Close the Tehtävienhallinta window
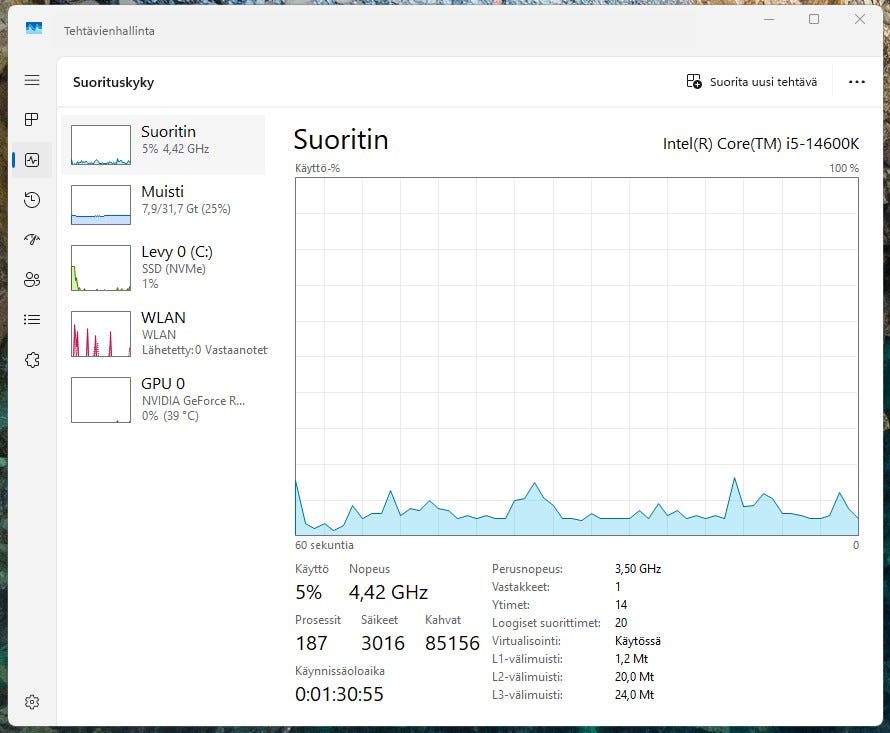The image size is (890, 733). (x=860, y=20)
